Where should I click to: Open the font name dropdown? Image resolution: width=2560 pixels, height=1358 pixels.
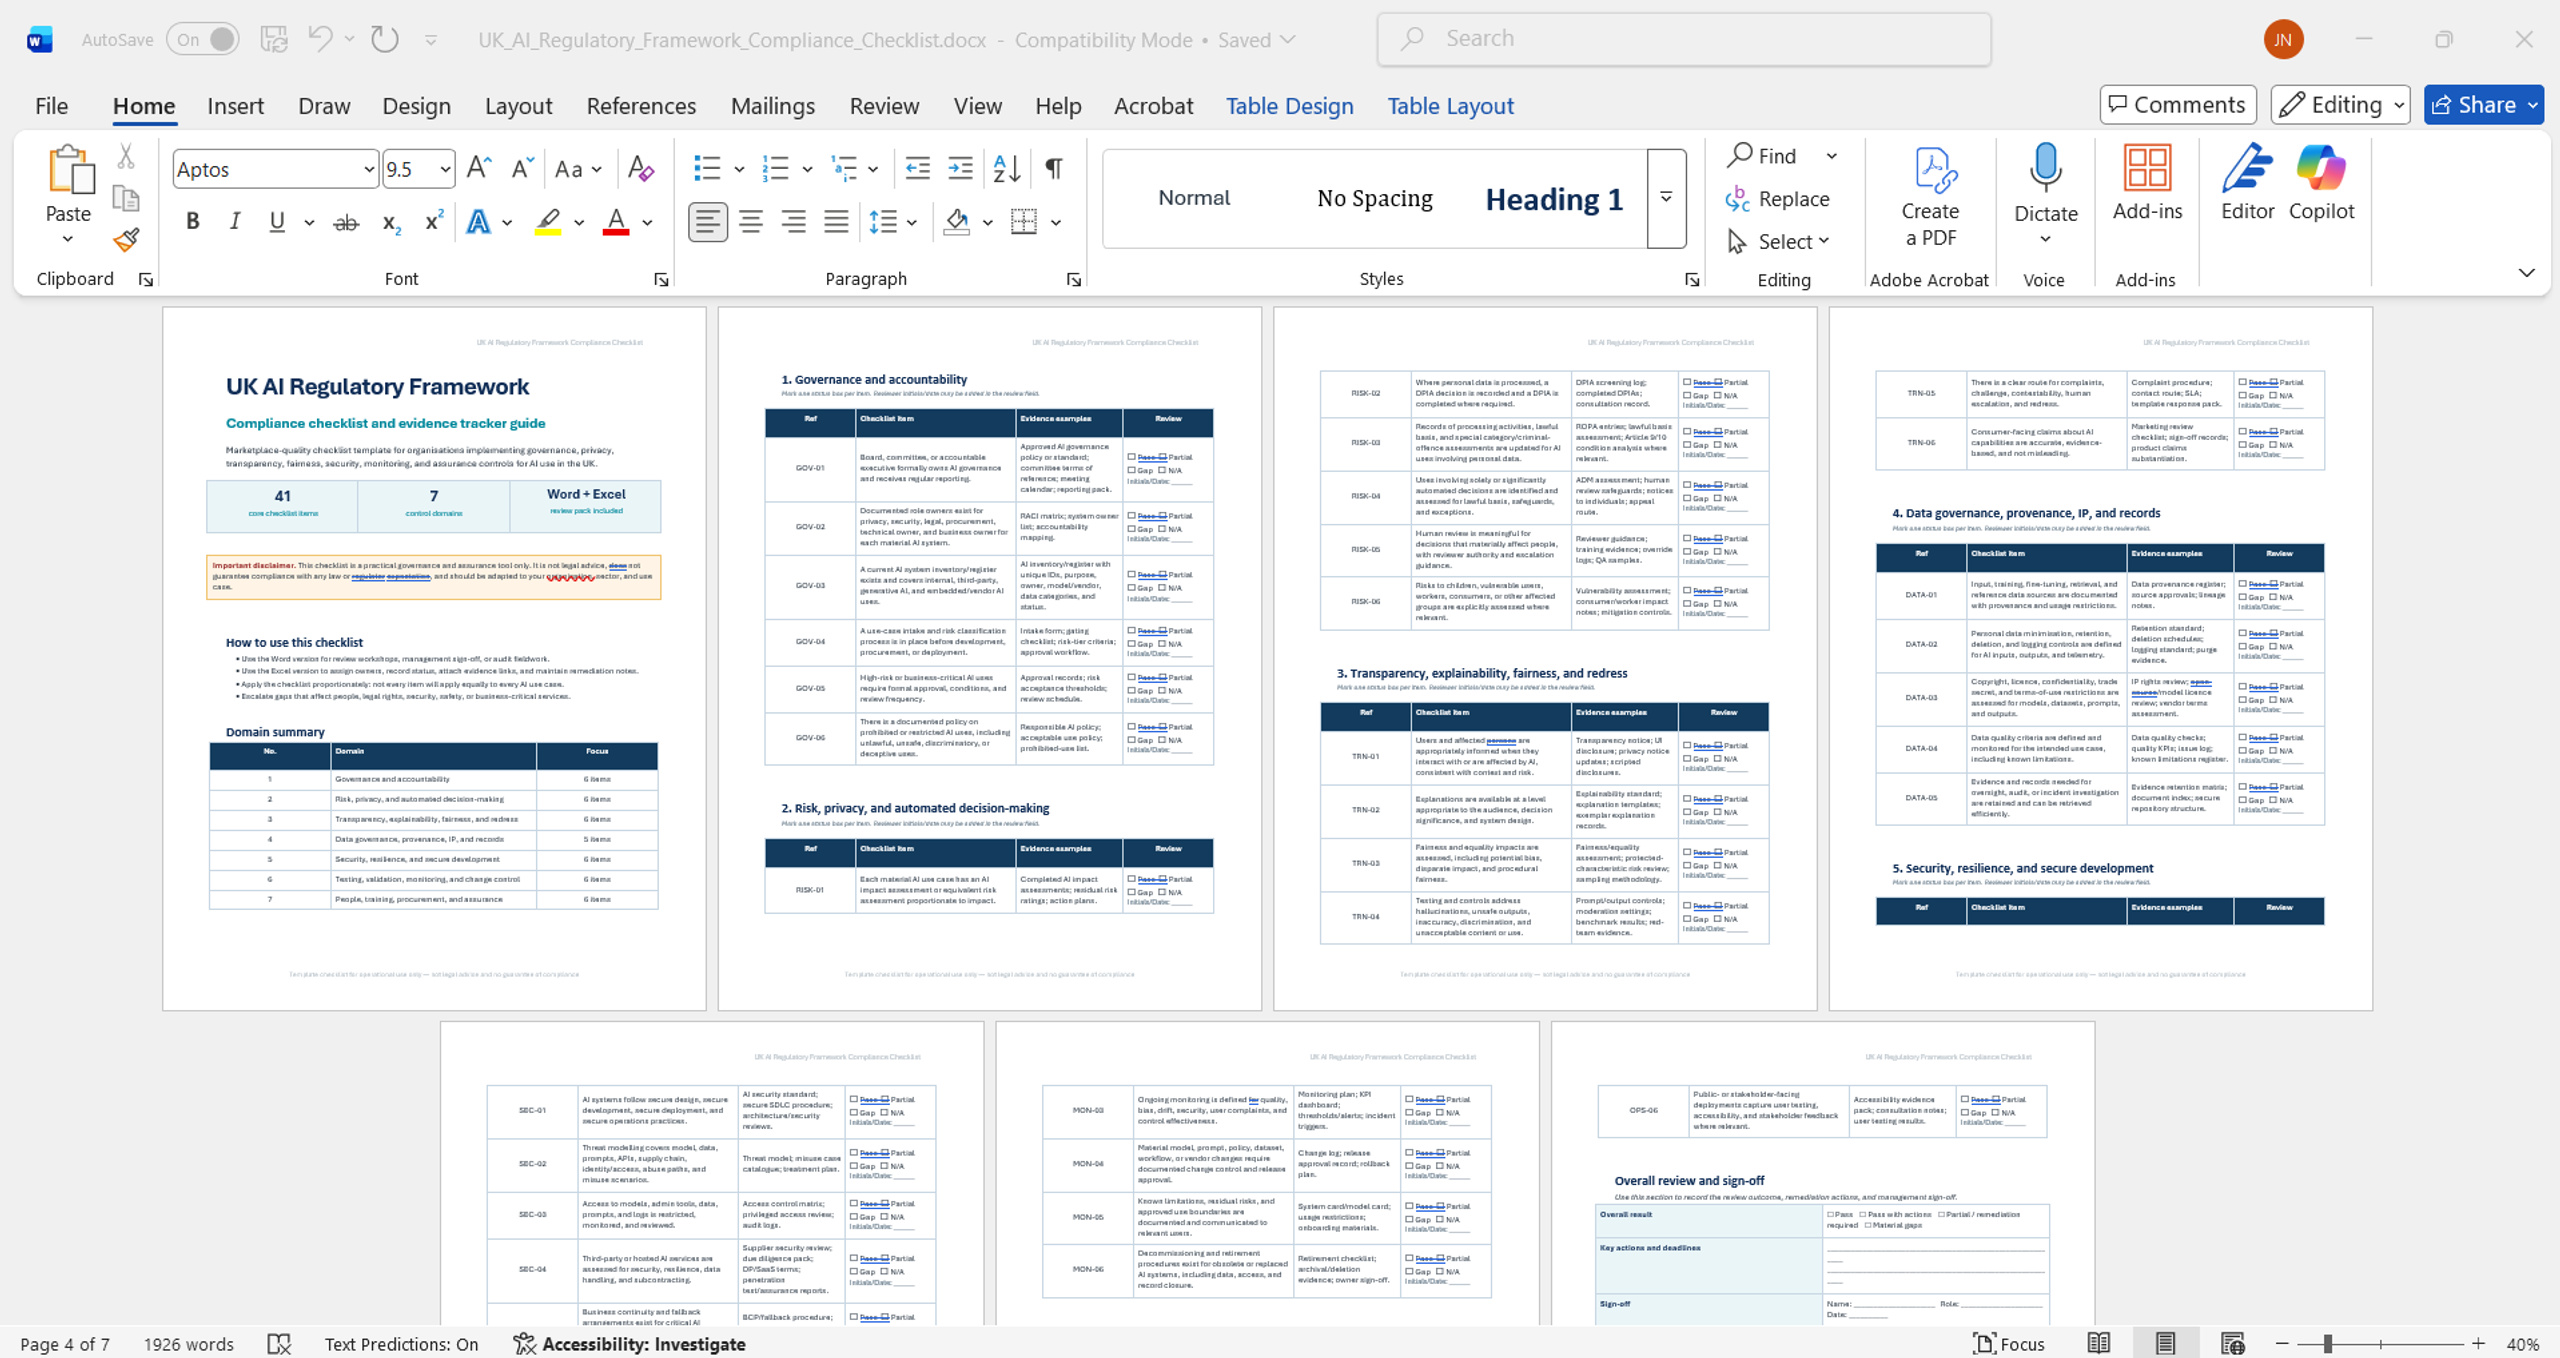pos(369,169)
